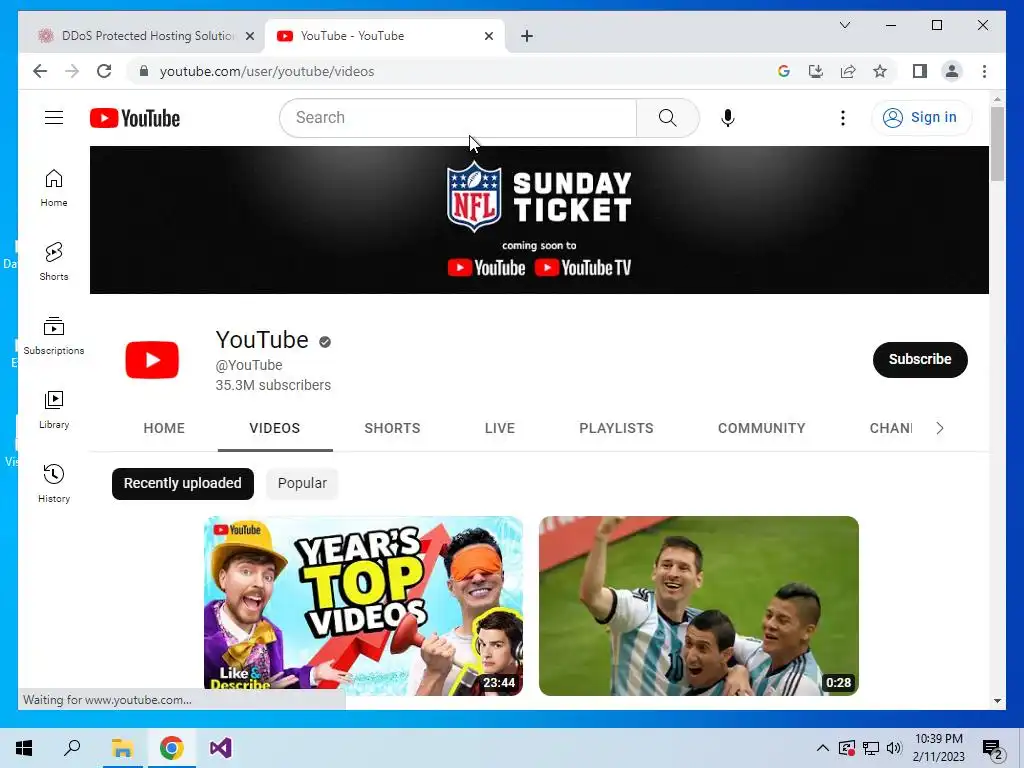Image resolution: width=1024 pixels, height=768 pixels.
Task: Filter videos by Recently uploaded
Action: (183, 483)
